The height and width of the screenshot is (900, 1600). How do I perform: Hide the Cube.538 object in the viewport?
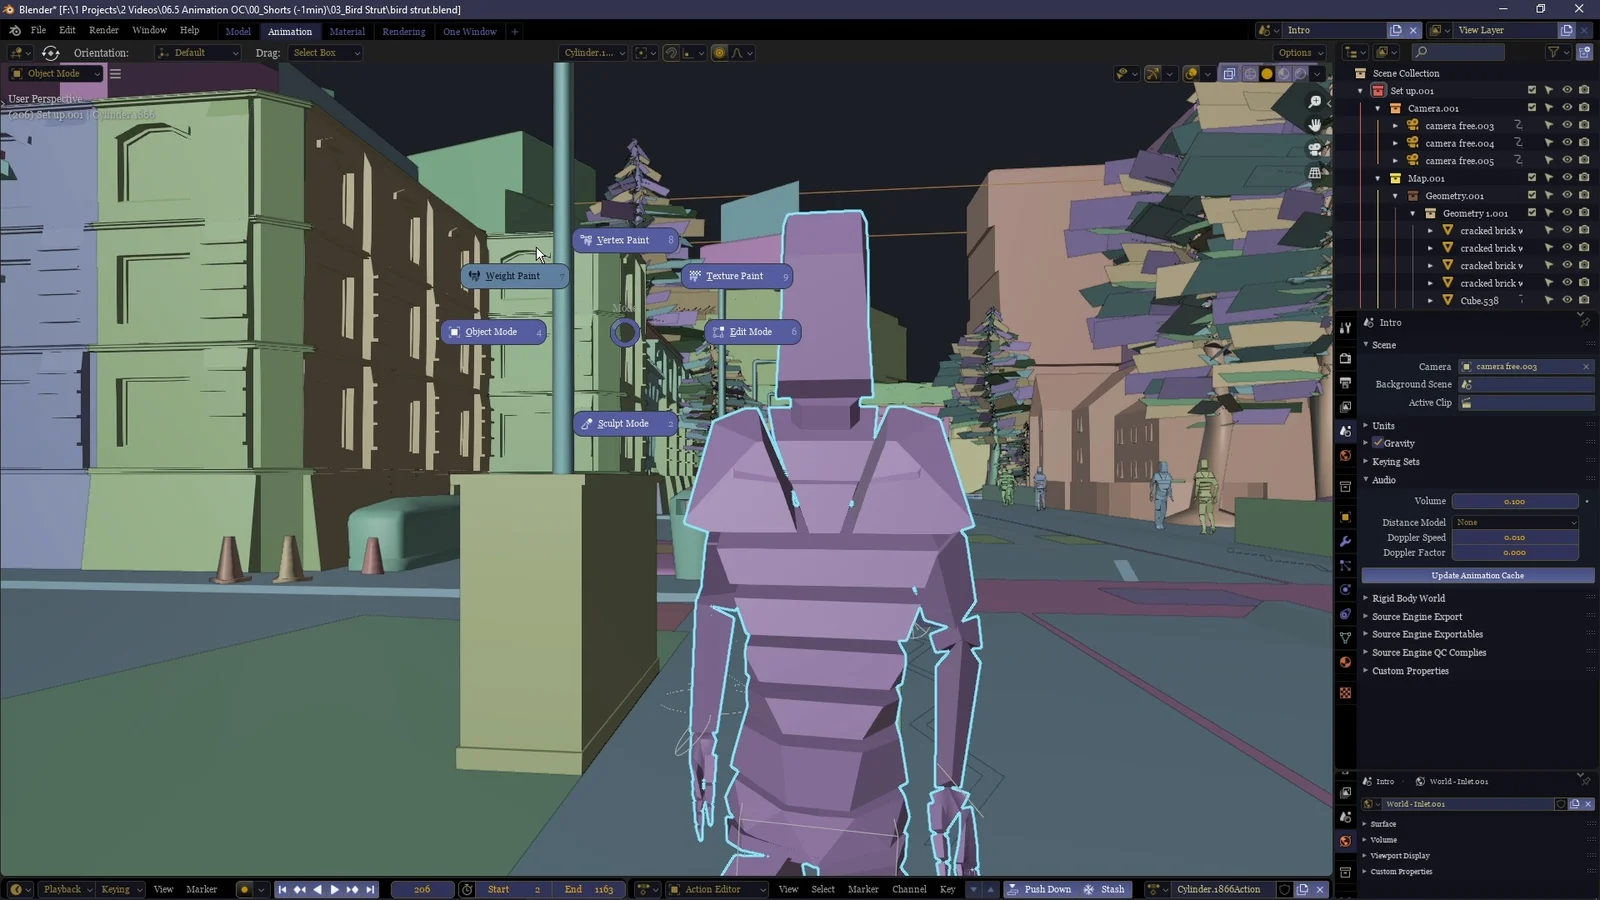click(x=1566, y=300)
